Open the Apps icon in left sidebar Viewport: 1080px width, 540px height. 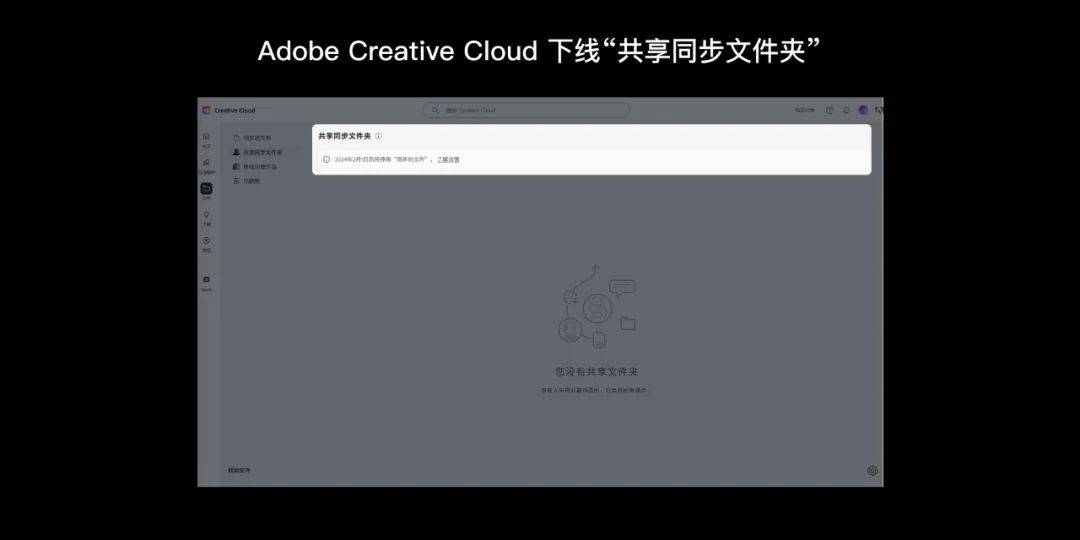pos(206,163)
